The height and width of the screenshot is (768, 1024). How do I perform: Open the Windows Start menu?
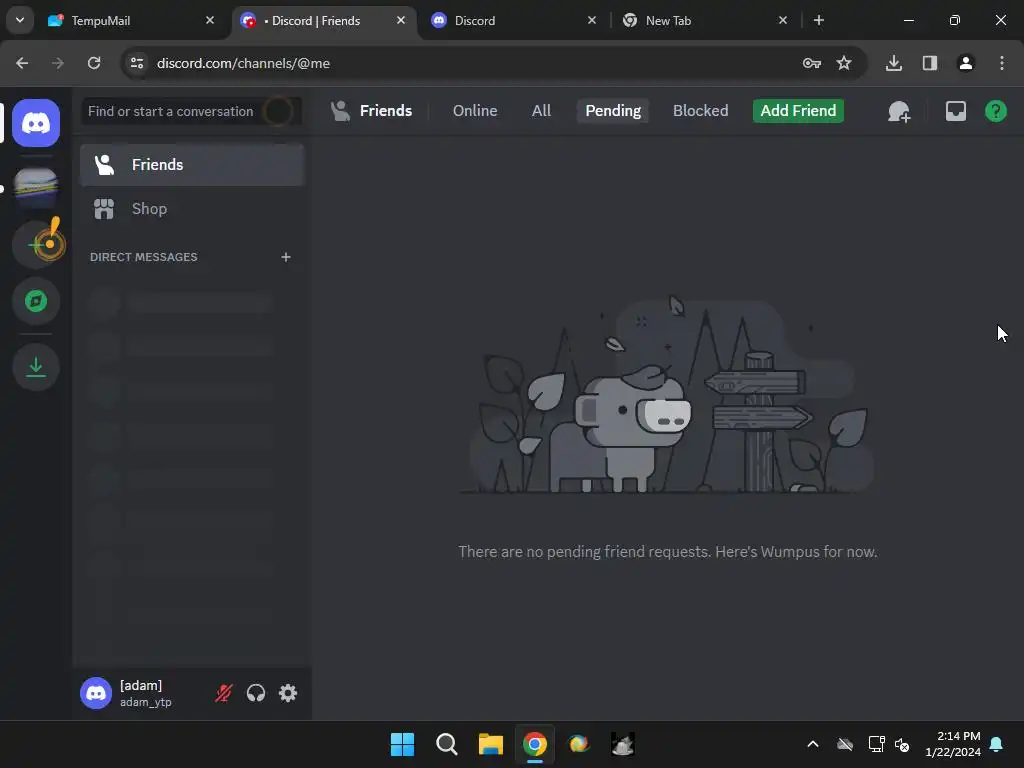tap(402, 744)
